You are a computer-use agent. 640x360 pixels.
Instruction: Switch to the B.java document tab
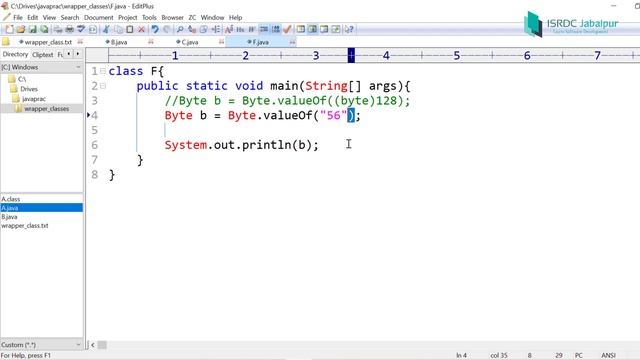(x=116, y=42)
